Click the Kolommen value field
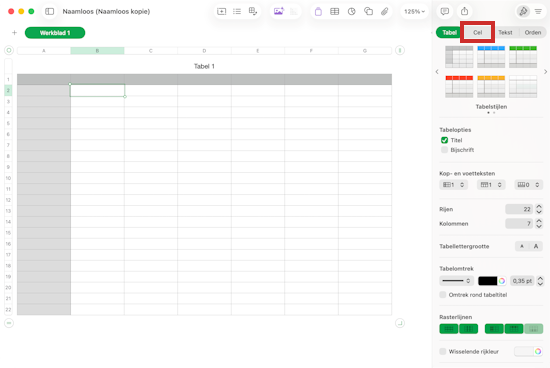This screenshot has height=368, width=550. pyautogui.click(x=519, y=223)
